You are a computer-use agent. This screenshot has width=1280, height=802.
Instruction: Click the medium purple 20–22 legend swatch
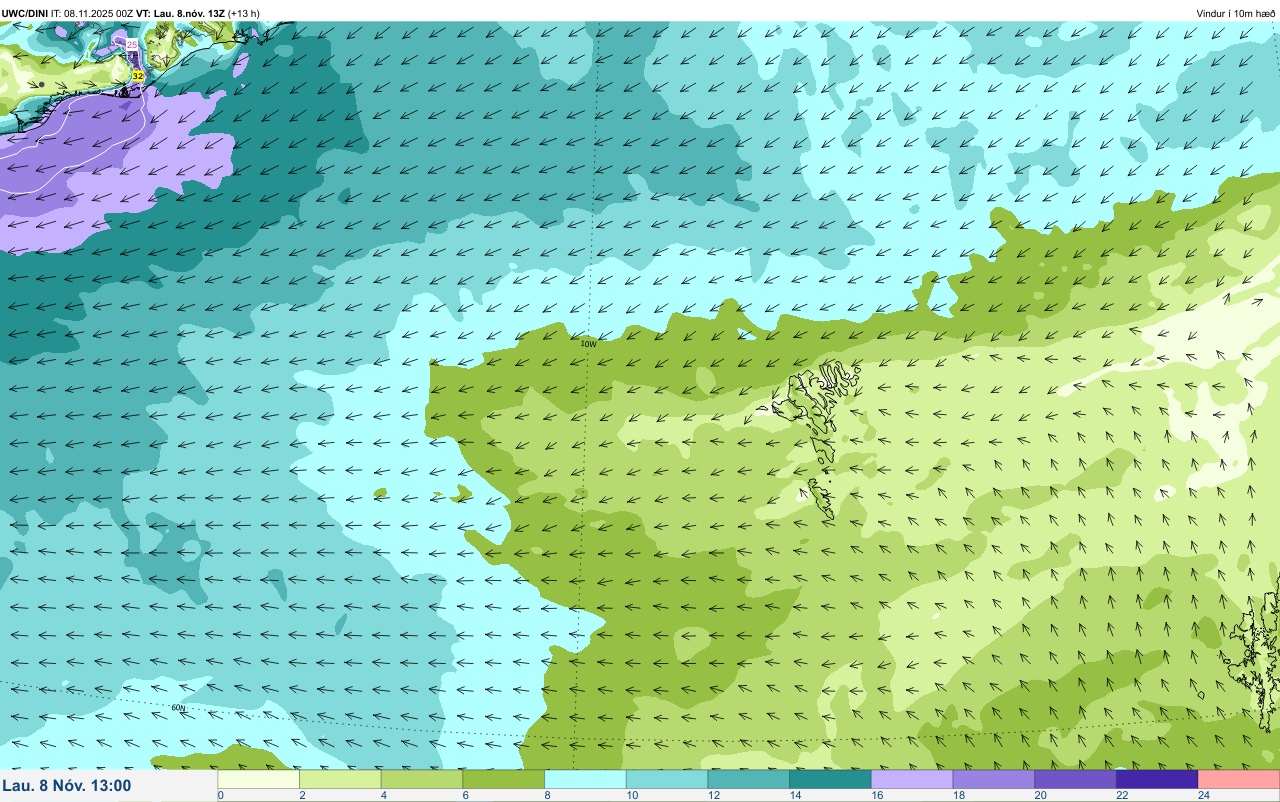point(1076,779)
